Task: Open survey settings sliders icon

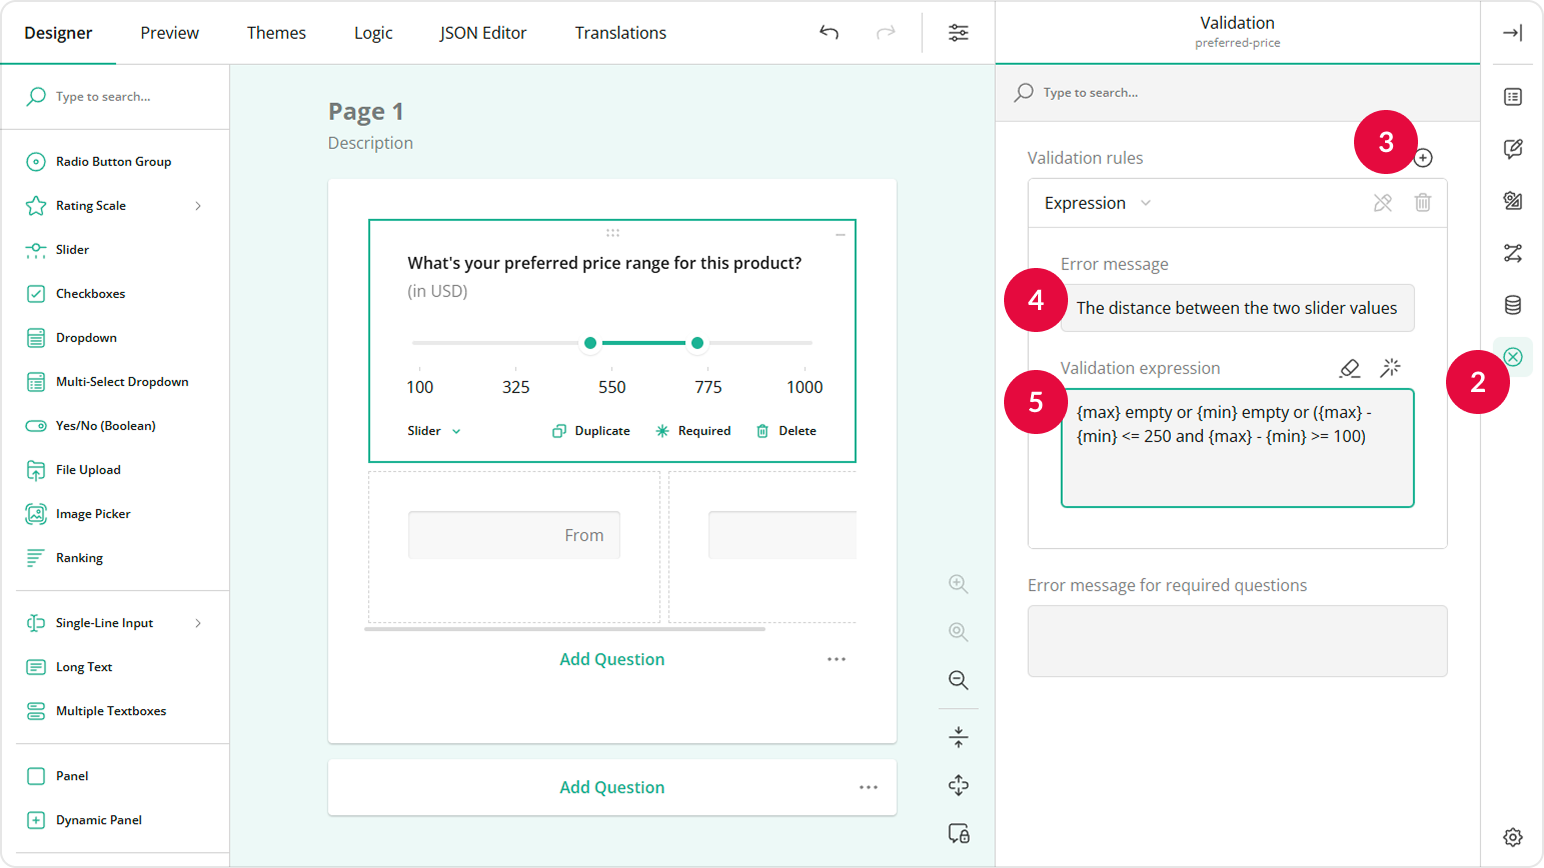Action: [958, 33]
